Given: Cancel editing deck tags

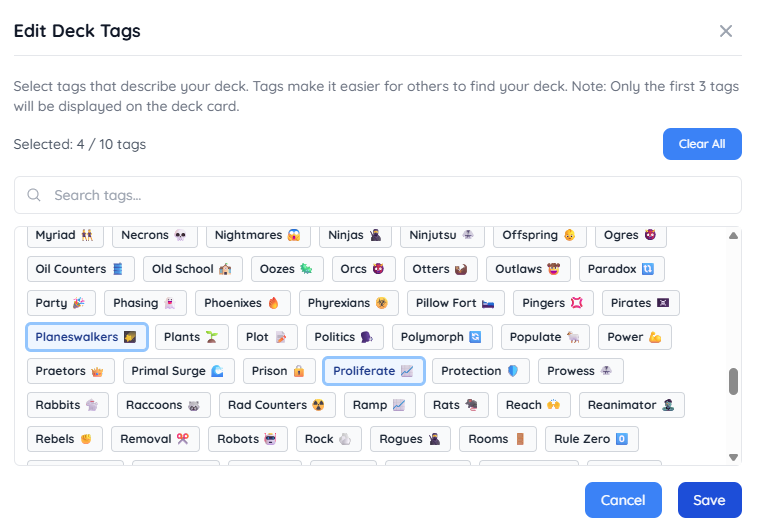Looking at the screenshot, I should coord(623,500).
